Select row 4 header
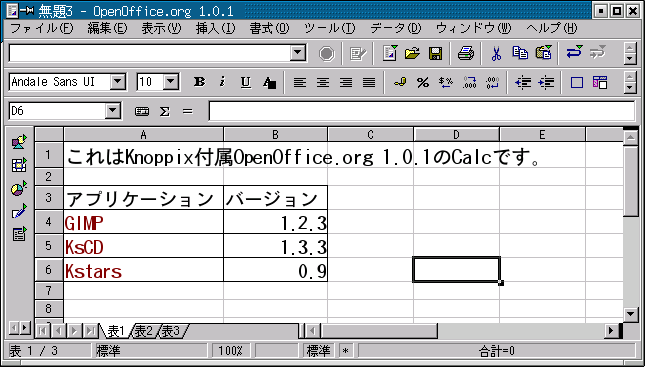Screen dimensions: 645x367 (49, 222)
